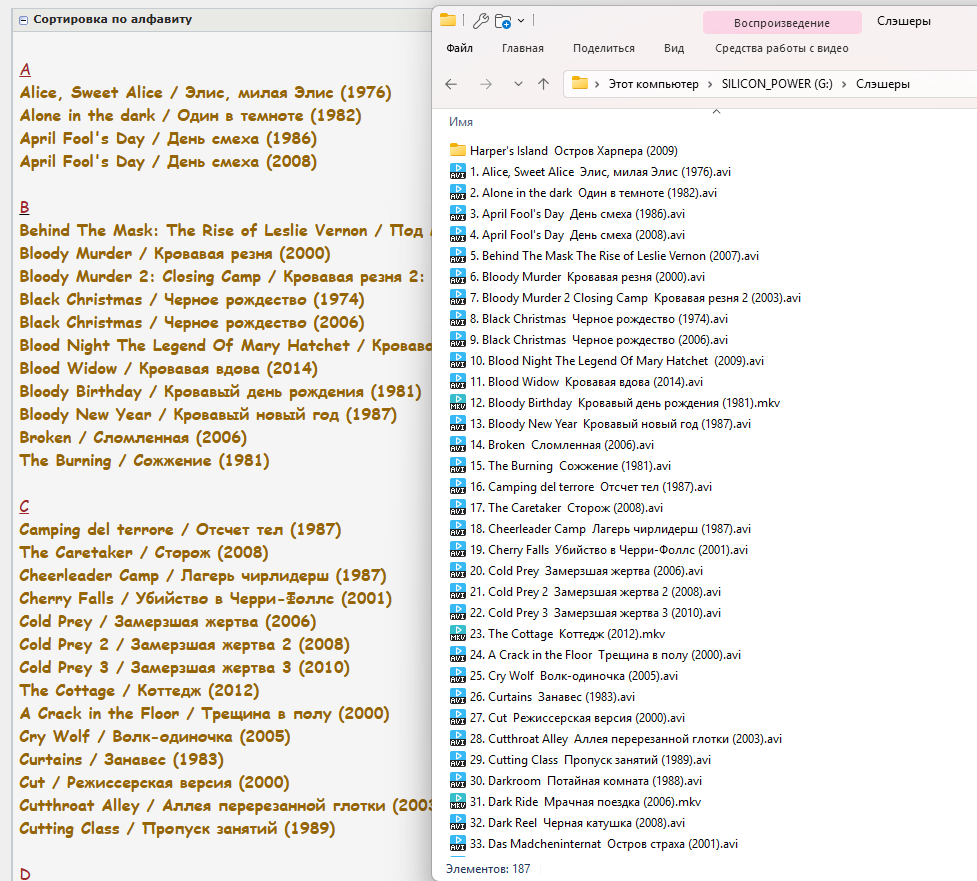Expand the chevron after 'SILICON_POWER (G:)'

click(x=844, y=84)
